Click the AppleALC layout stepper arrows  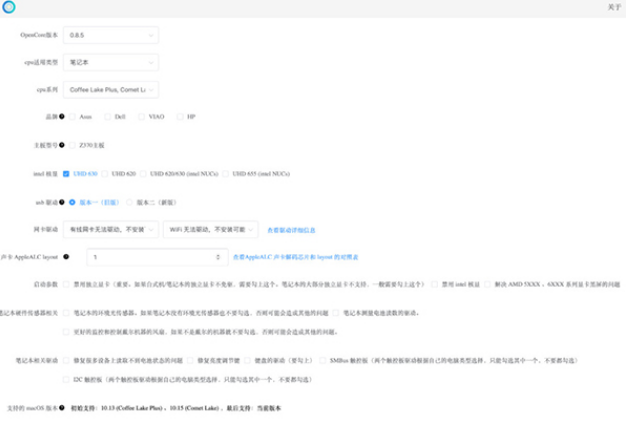(218, 257)
